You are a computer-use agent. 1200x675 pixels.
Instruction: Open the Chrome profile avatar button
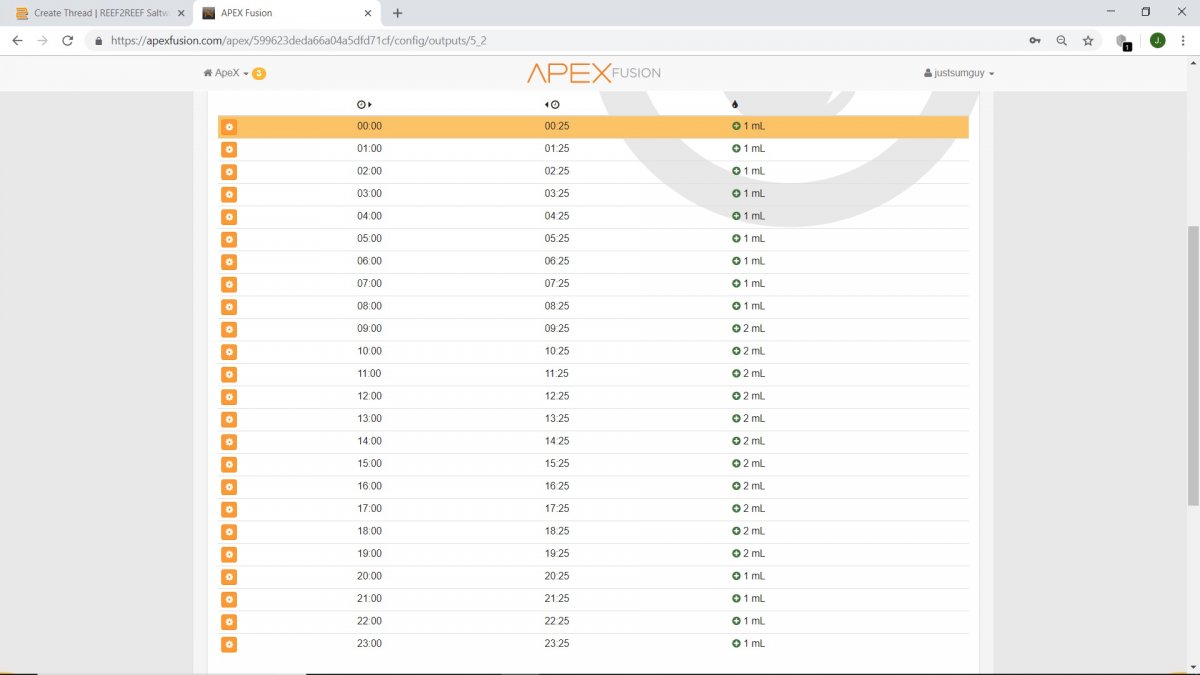(x=1157, y=41)
